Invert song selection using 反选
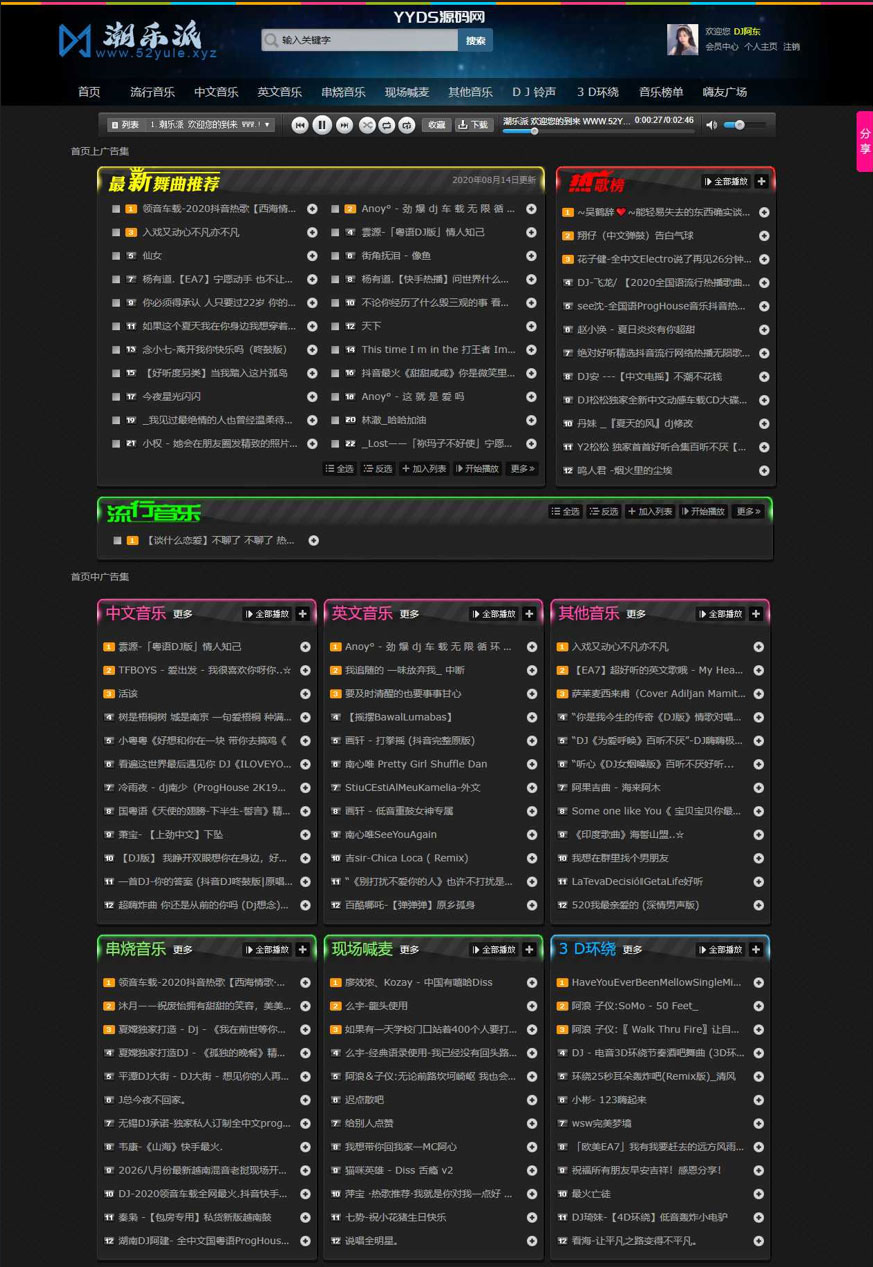Image resolution: width=873 pixels, height=1267 pixels. pos(377,467)
